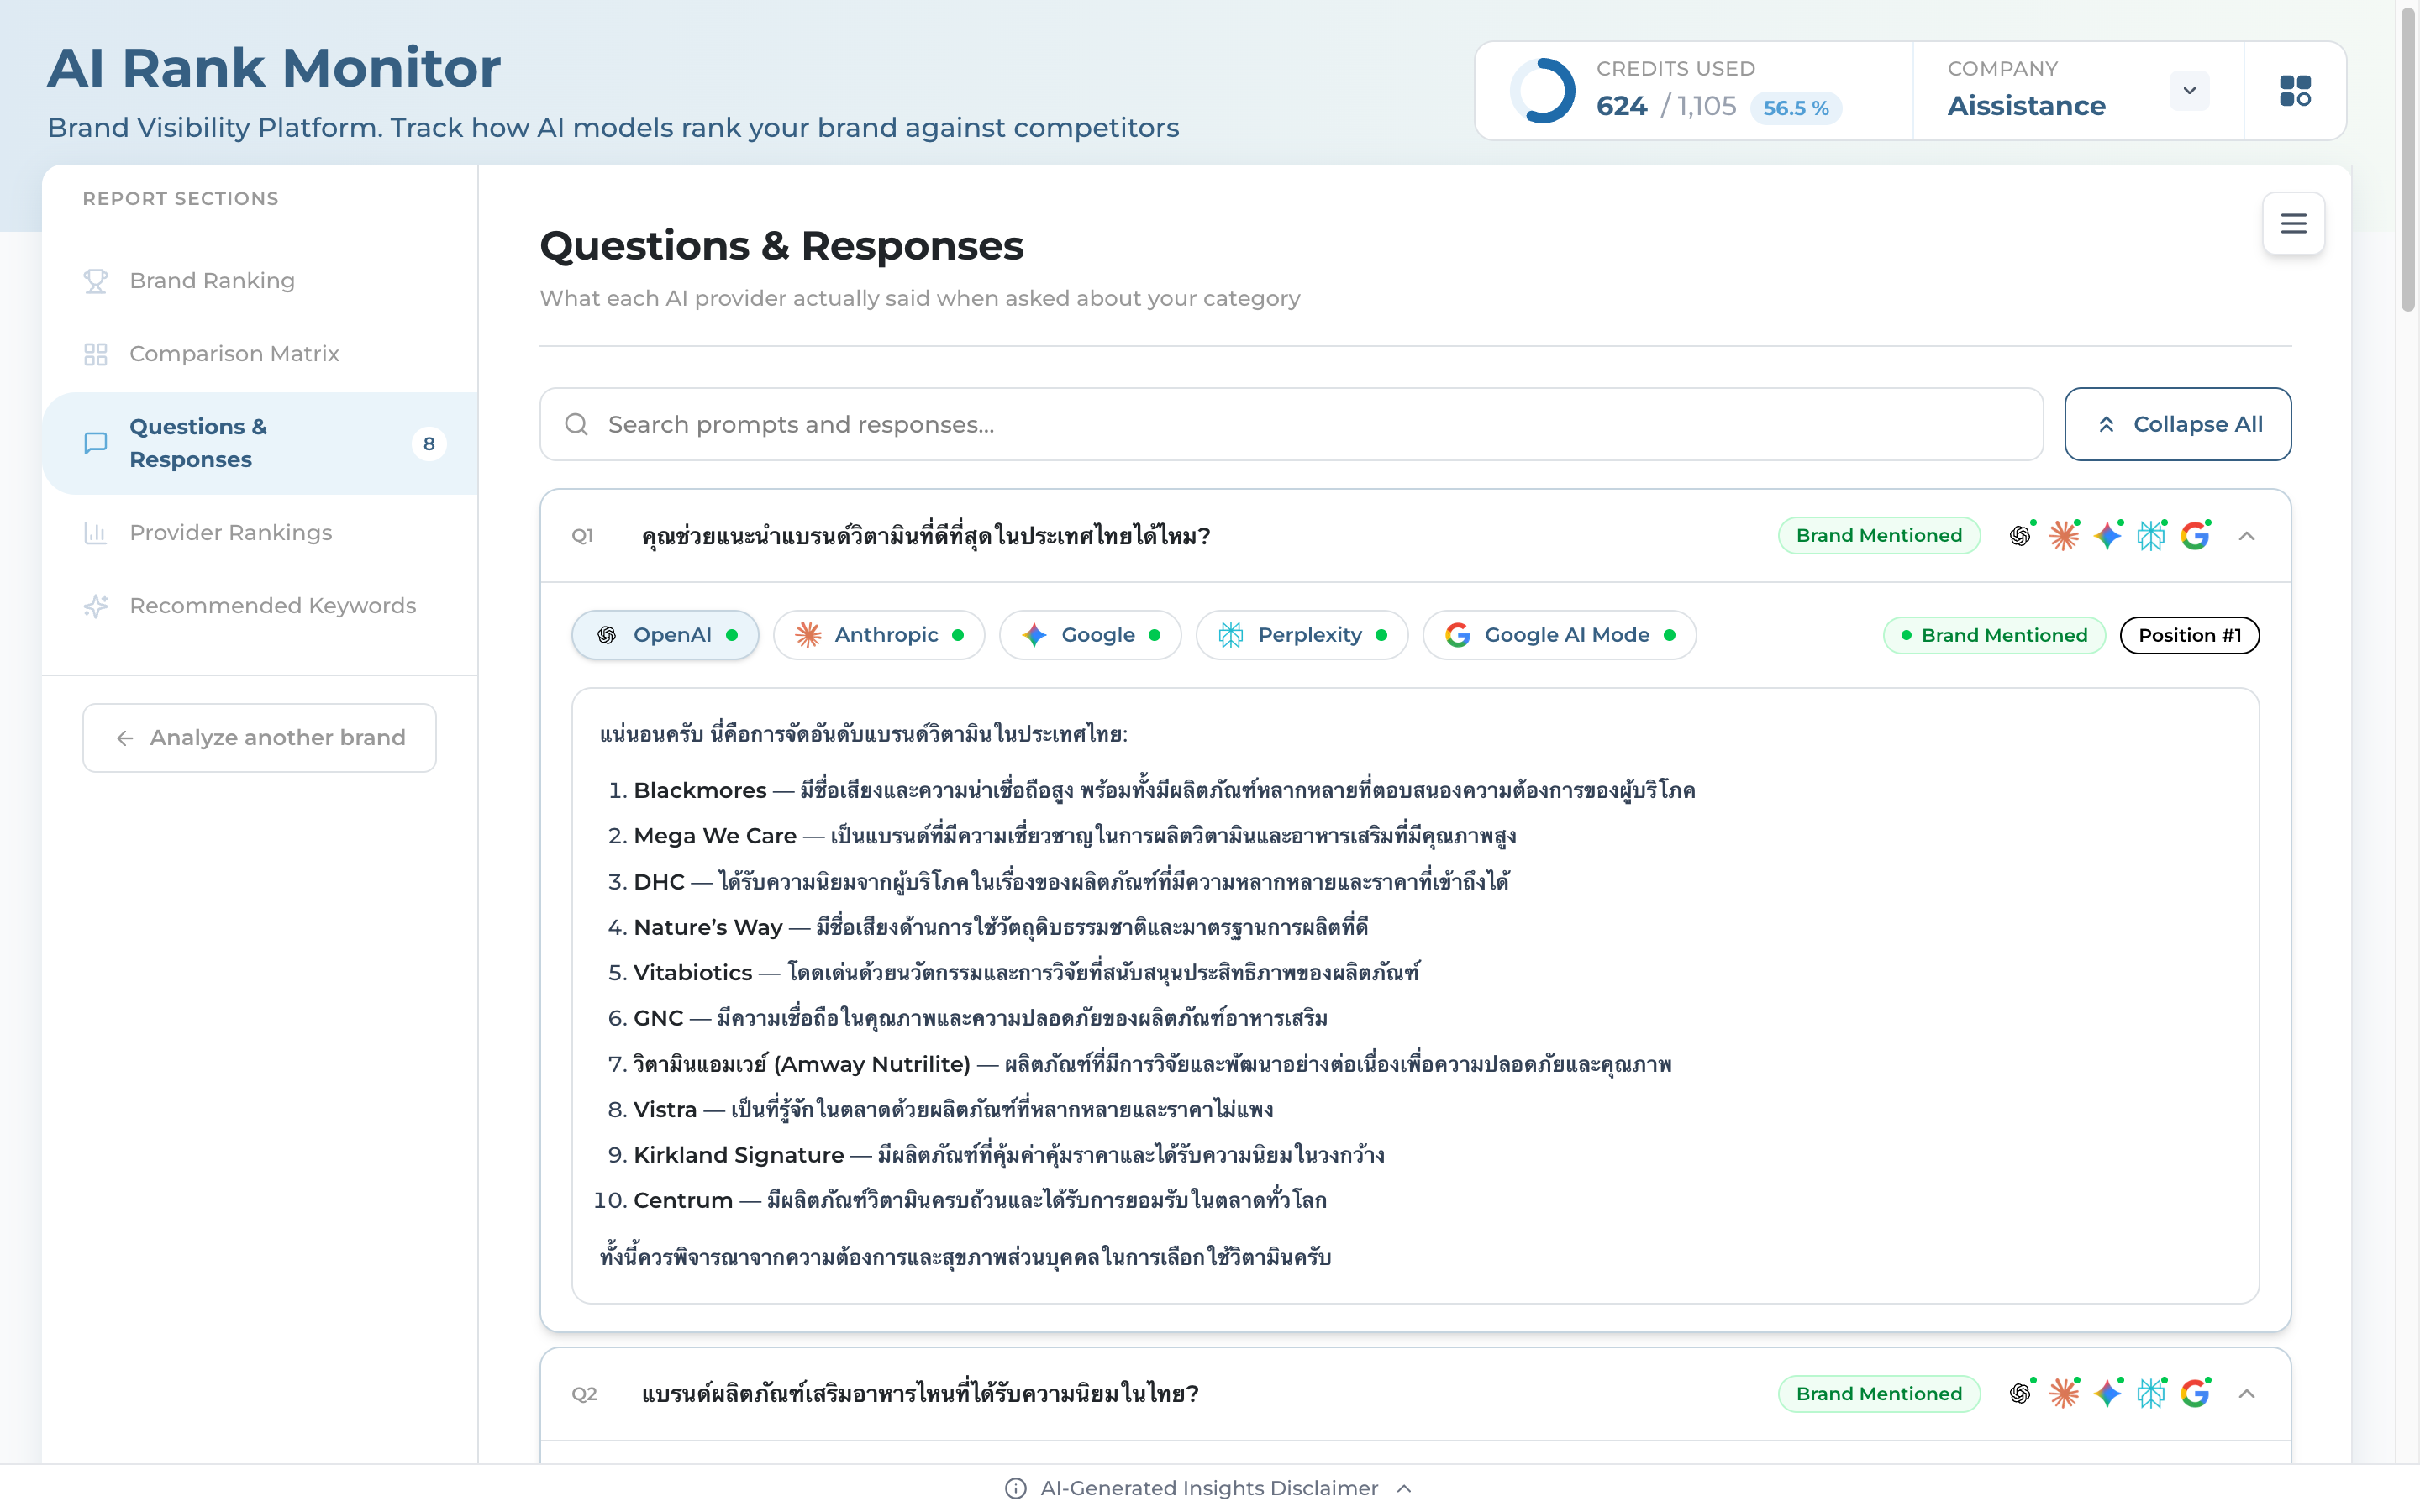Open the hamburger menu button

click(x=2293, y=223)
